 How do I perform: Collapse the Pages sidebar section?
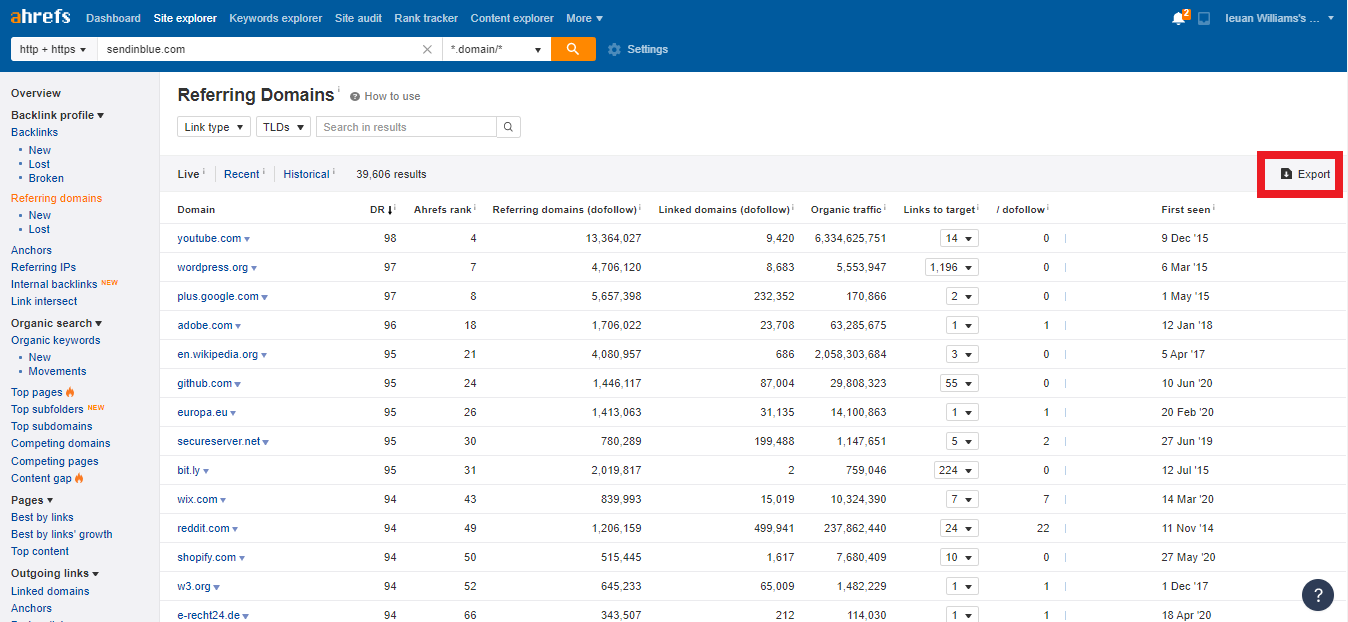32,500
